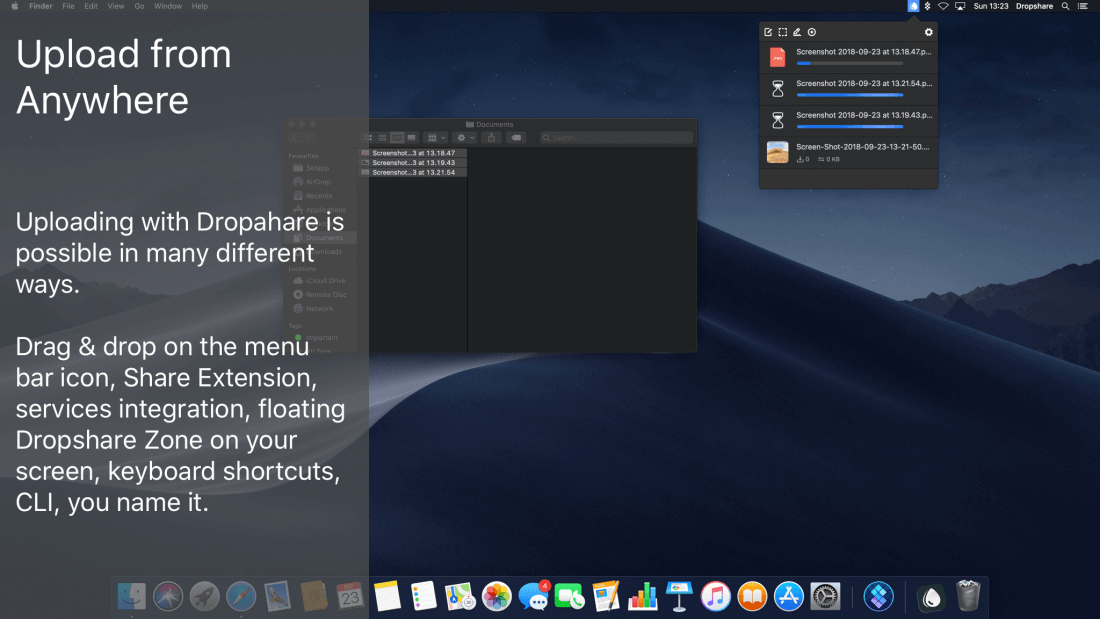Image resolution: width=1100 pixels, height=619 pixels.
Task: Click the red PNG file icon for 13.18.47 upload
Action: tap(777, 57)
